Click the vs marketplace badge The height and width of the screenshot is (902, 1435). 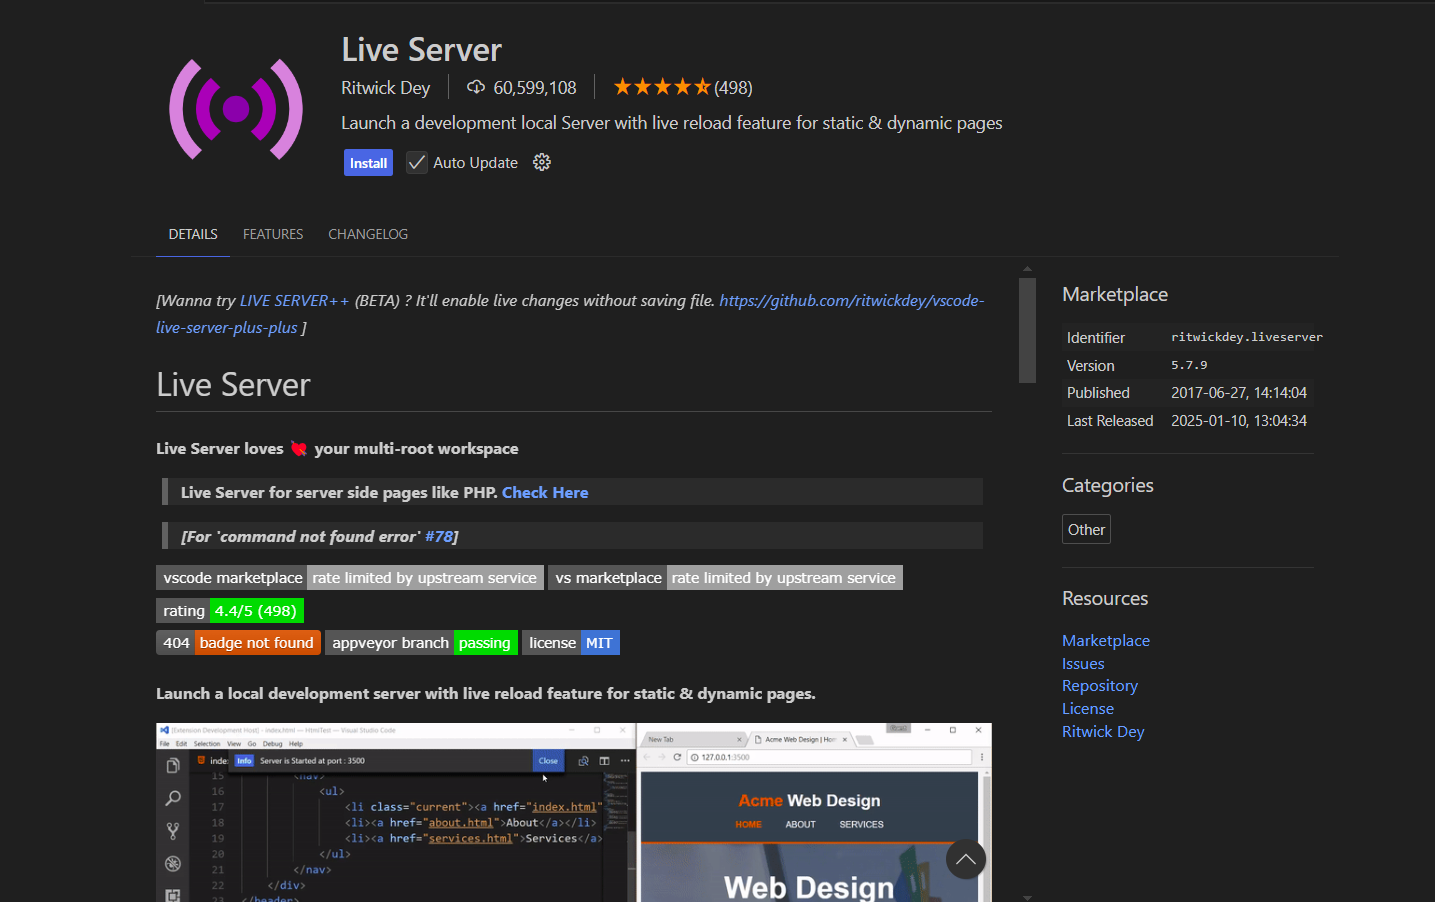[725, 577]
